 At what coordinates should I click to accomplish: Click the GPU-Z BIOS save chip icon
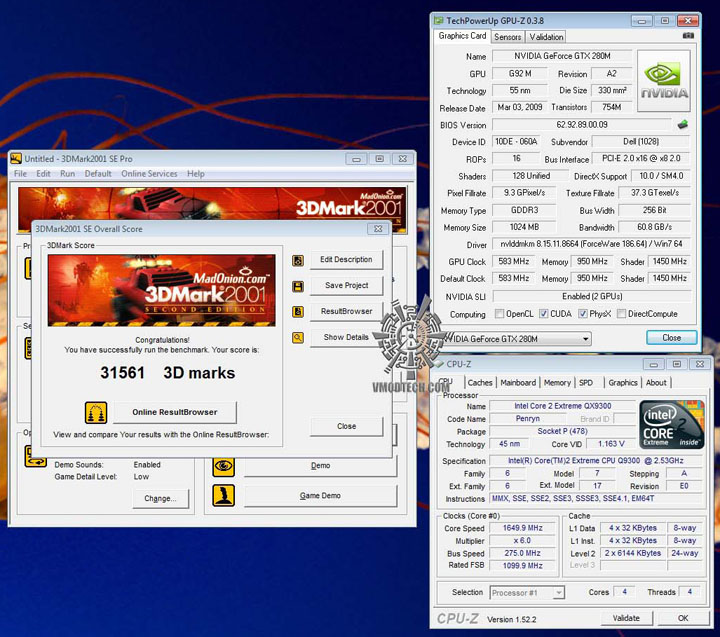[683, 124]
